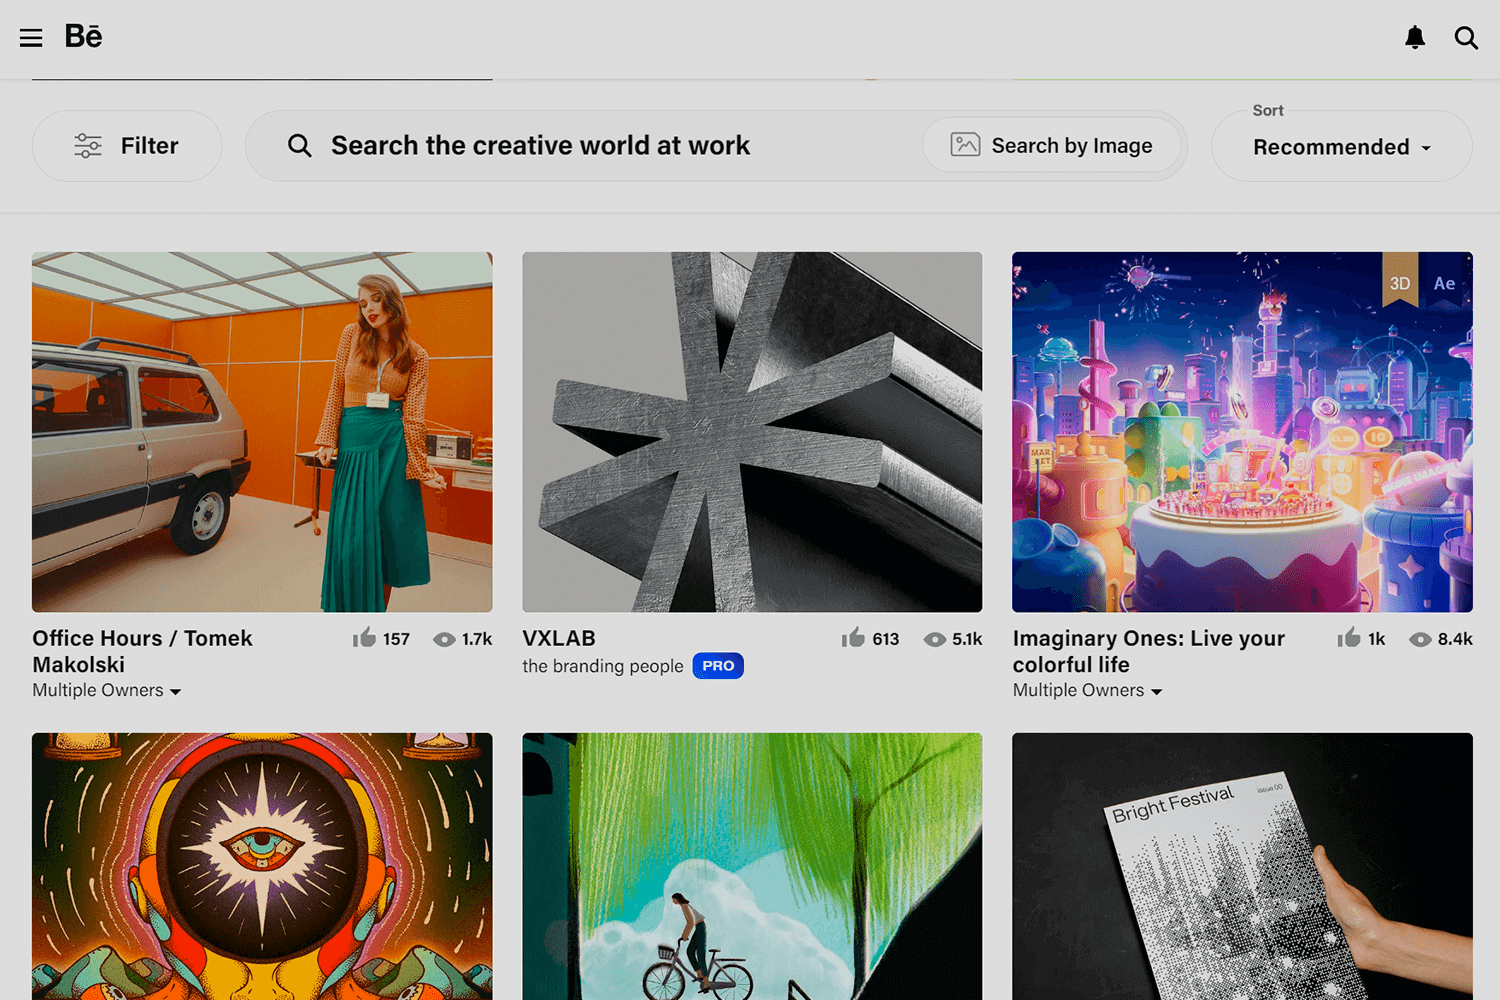Open the cyclist under green tree thumbnail
Screen dimensions: 1500x1000
point(752,866)
